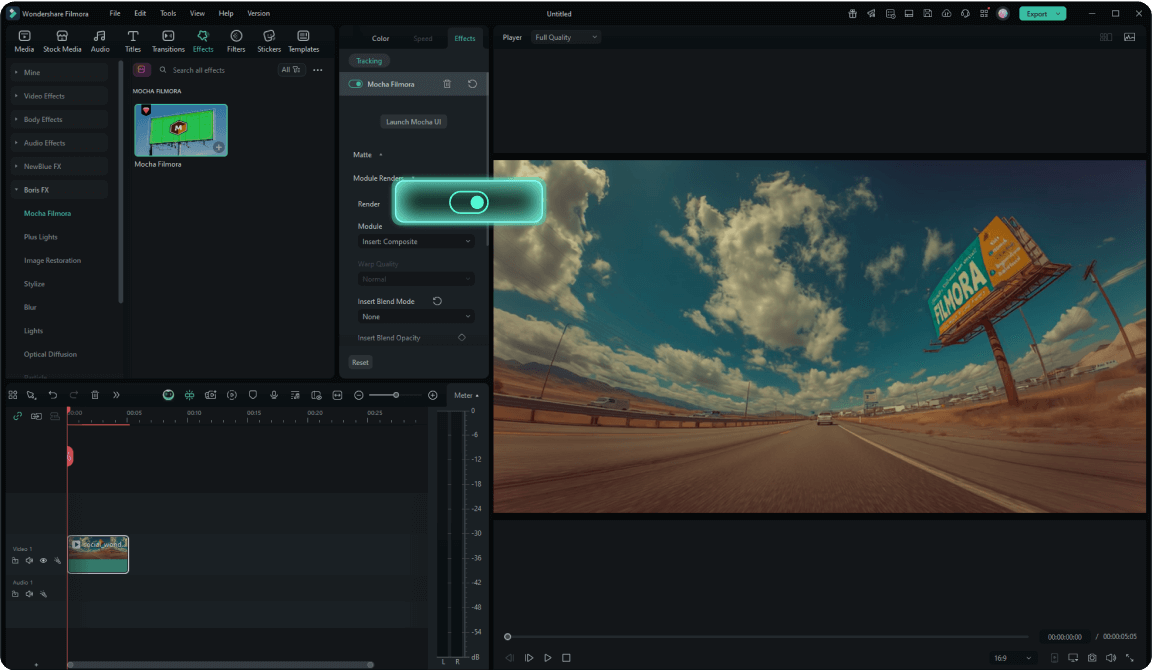Open the Templates tab

(x=303, y=41)
